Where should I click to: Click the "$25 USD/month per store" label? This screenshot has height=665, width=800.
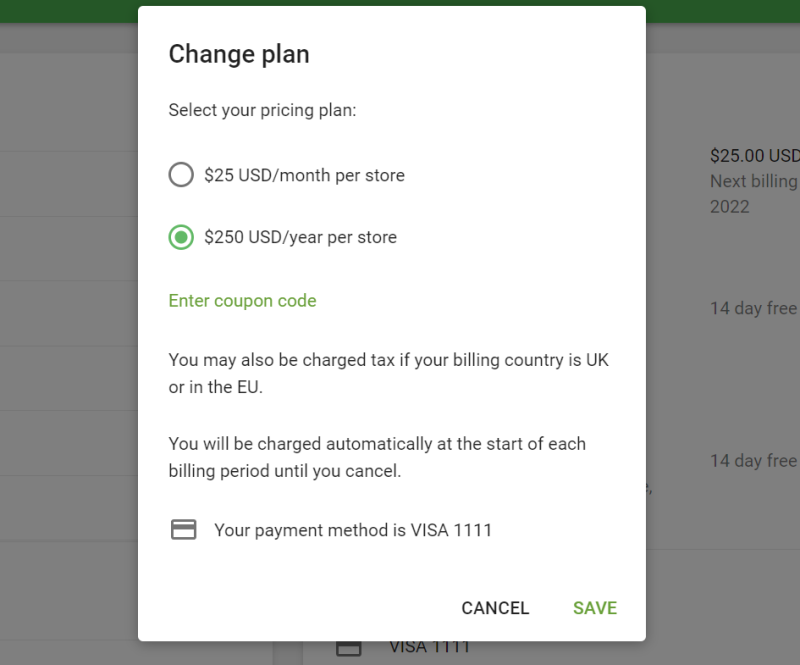304,175
